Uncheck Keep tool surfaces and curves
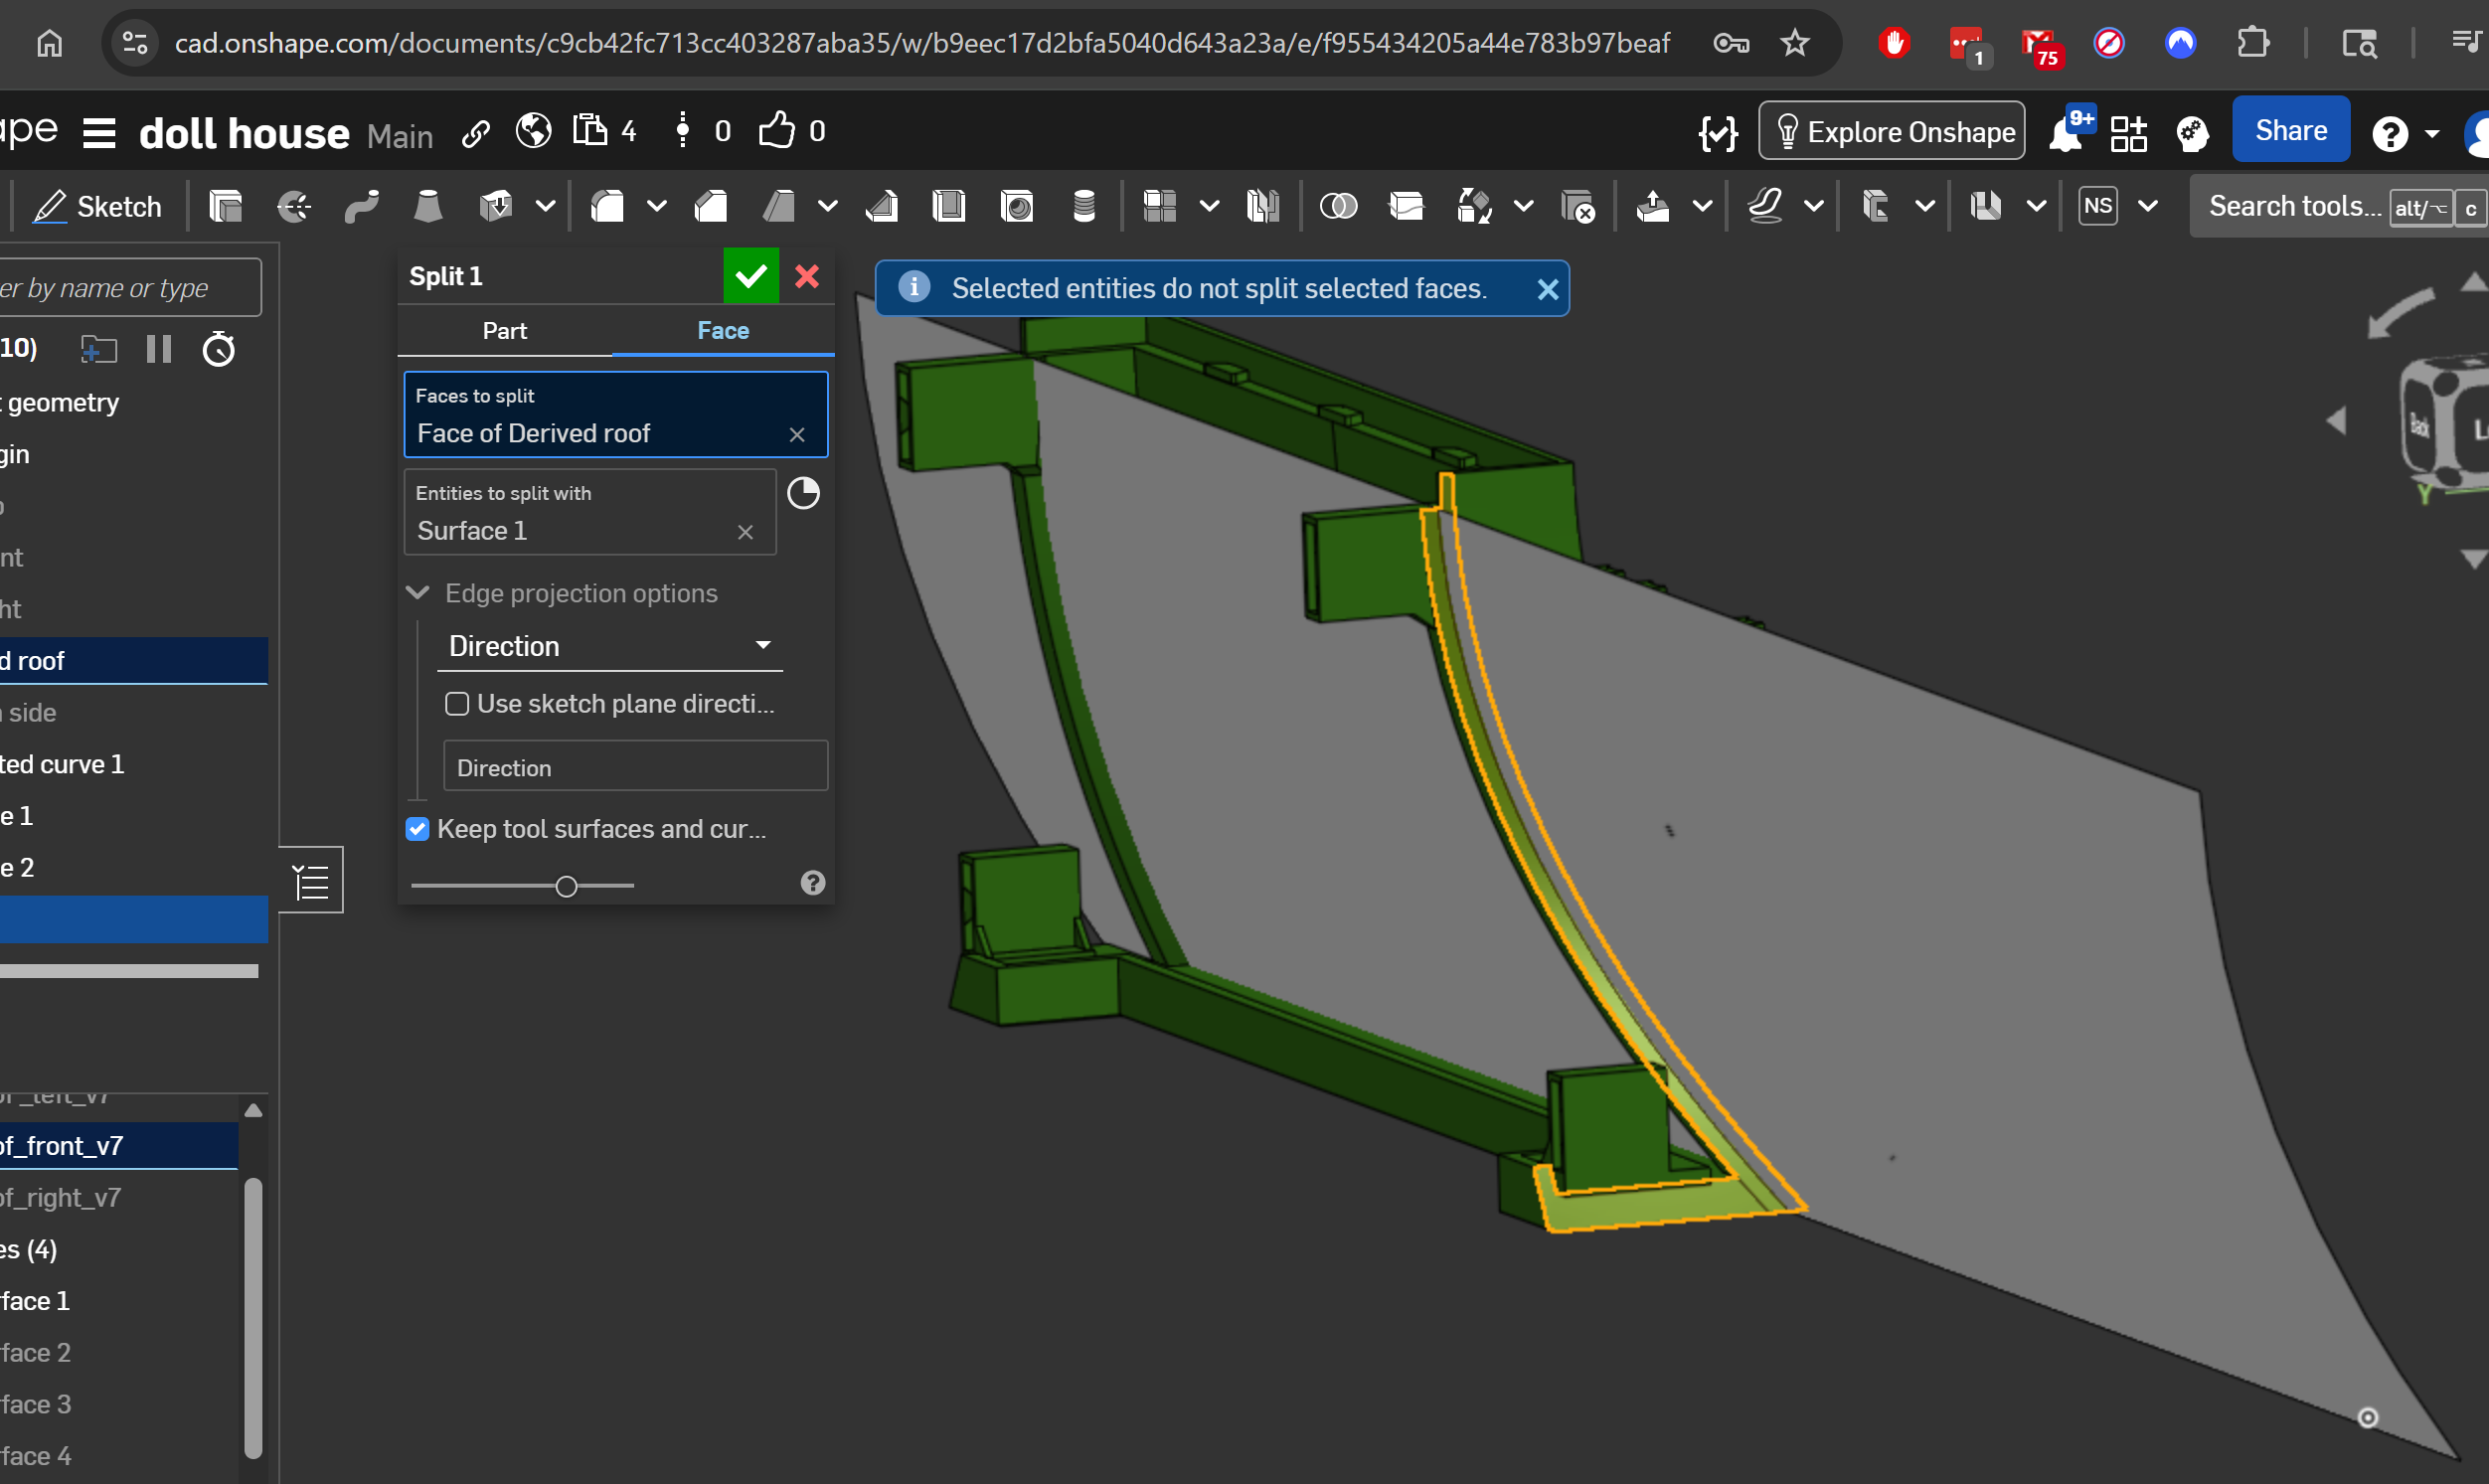Image resolution: width=2489 pixels, height=1484 pixels. click(418, 829)
